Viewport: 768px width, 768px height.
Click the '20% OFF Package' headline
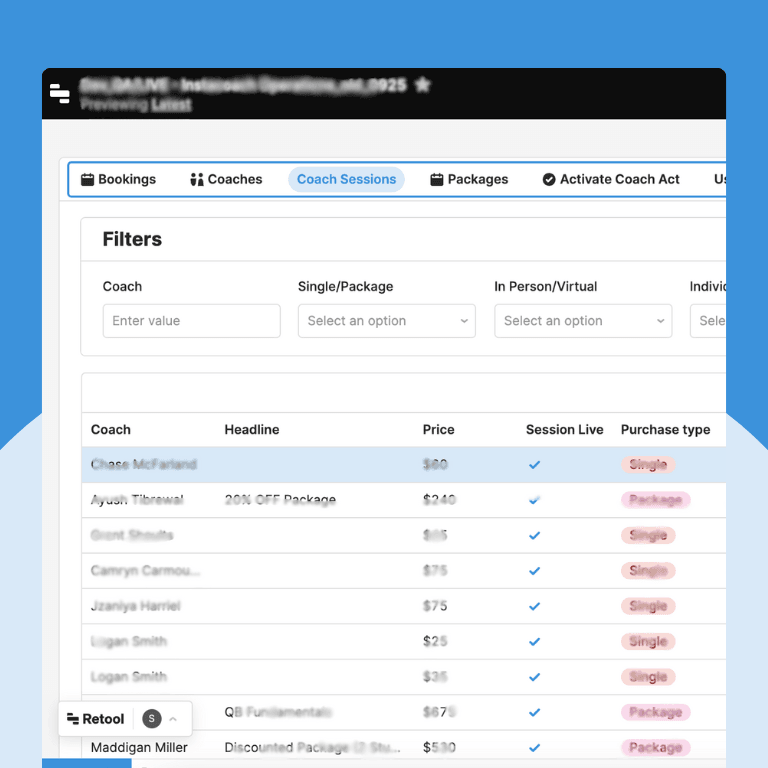(280, 500)
